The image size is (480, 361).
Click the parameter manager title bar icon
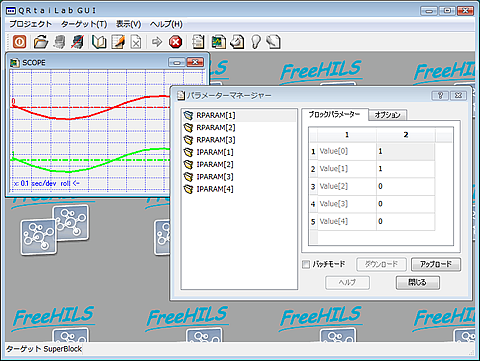181,96
